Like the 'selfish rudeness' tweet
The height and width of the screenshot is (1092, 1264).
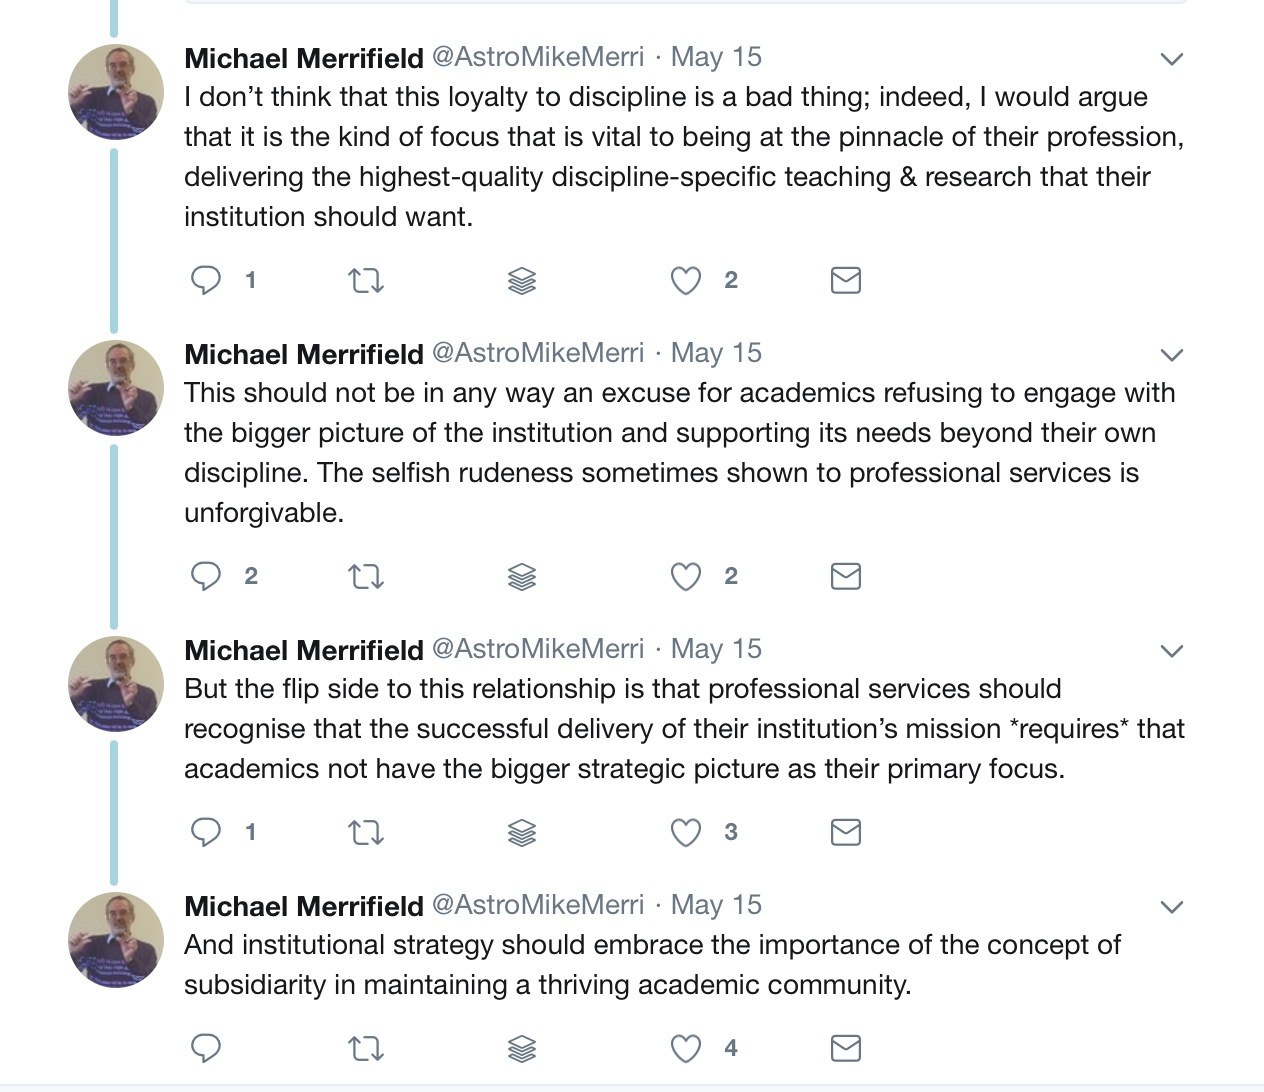(x=686, y=577)
